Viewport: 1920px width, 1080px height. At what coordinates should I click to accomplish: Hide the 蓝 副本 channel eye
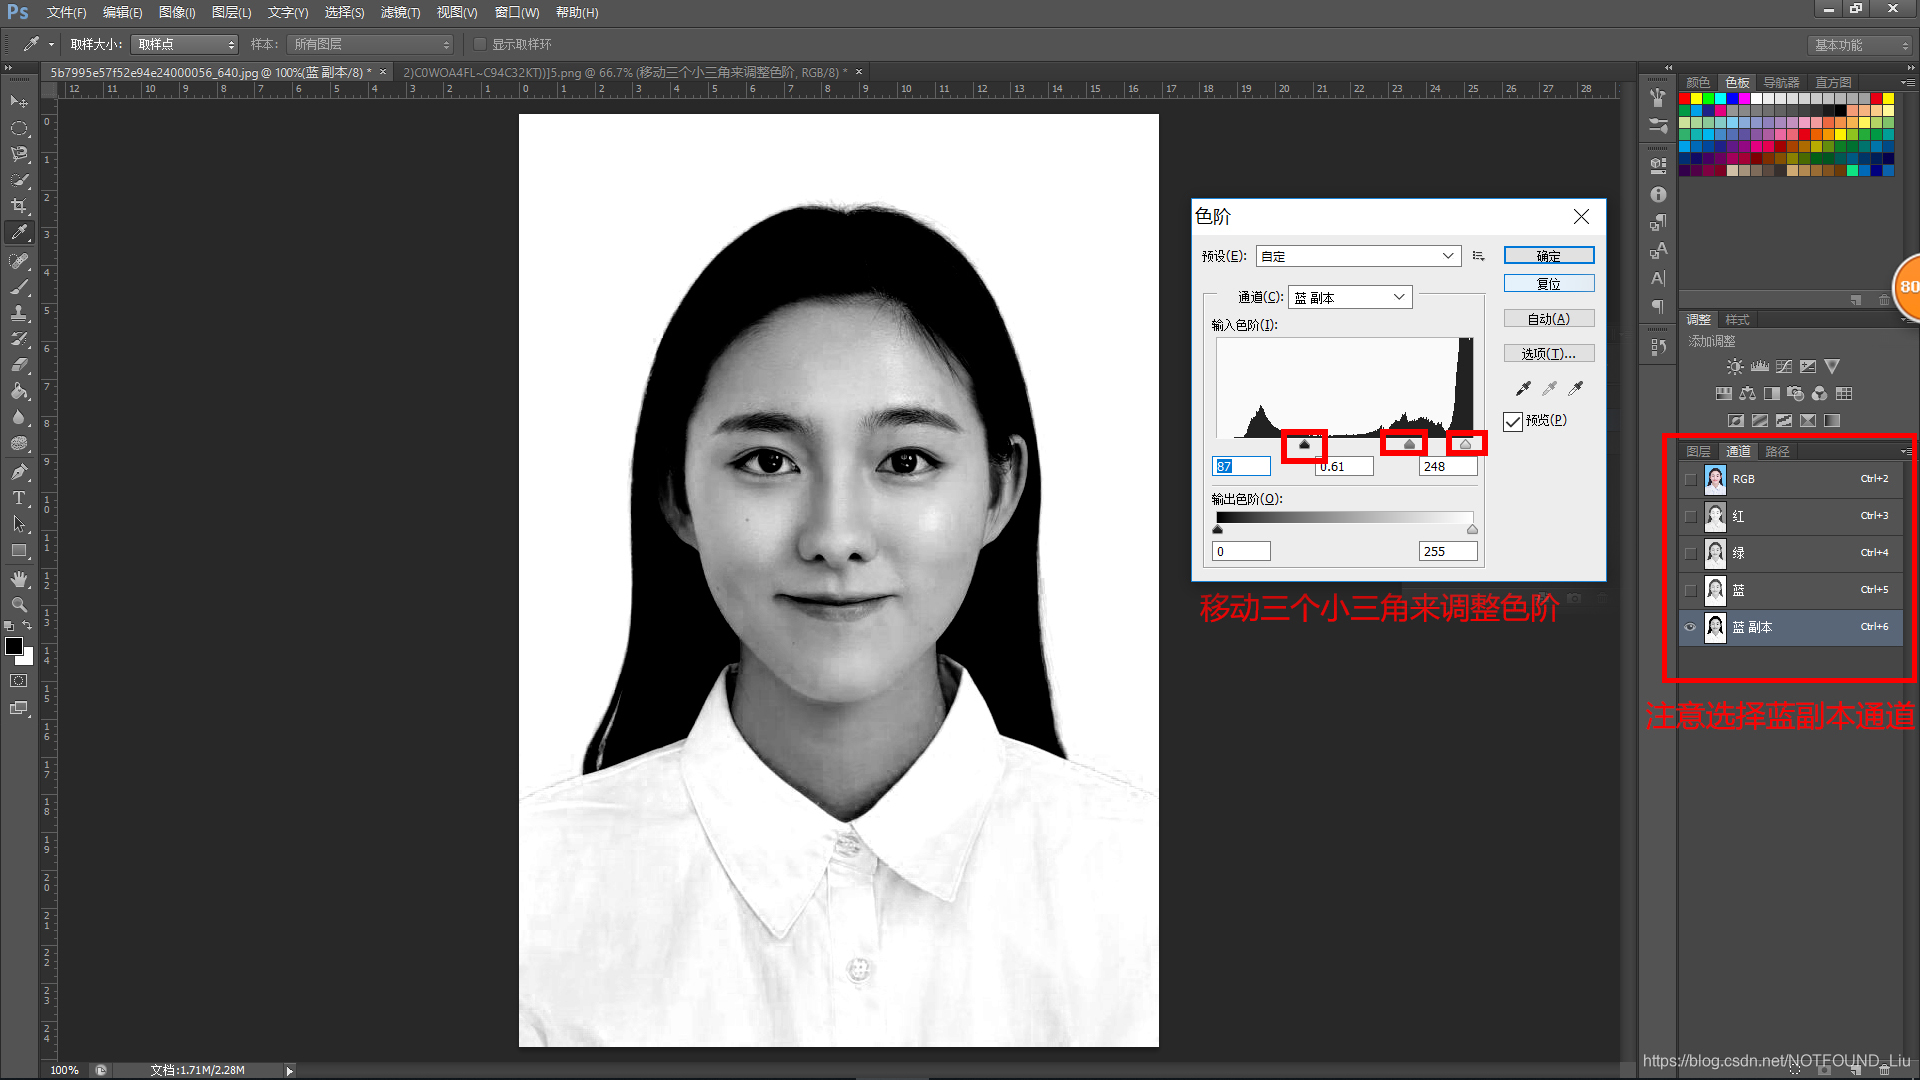pos(1690,627)
